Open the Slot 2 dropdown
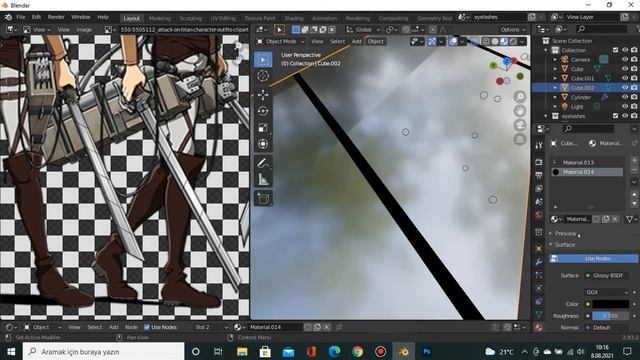 (x=211, y=327)
